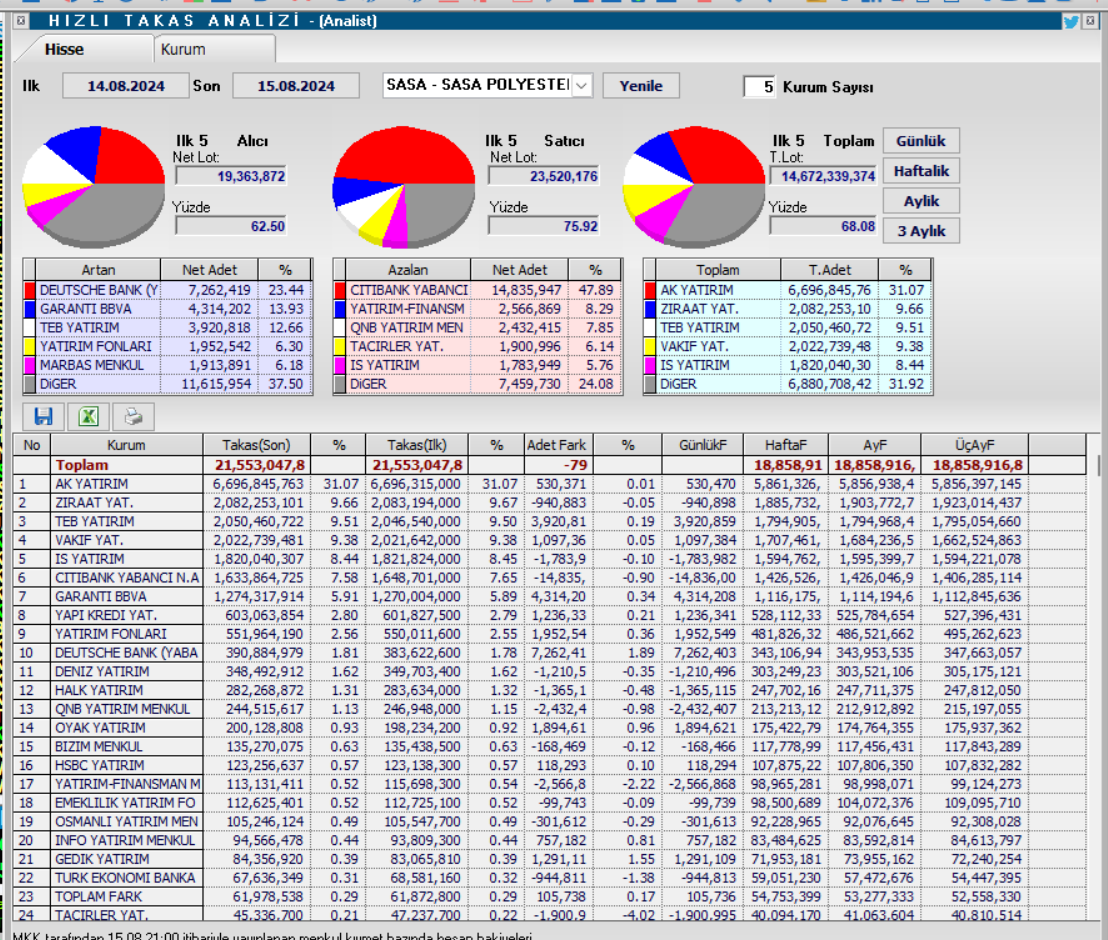
Task: Export the table with the Excel icon
Action: (88, 416)
